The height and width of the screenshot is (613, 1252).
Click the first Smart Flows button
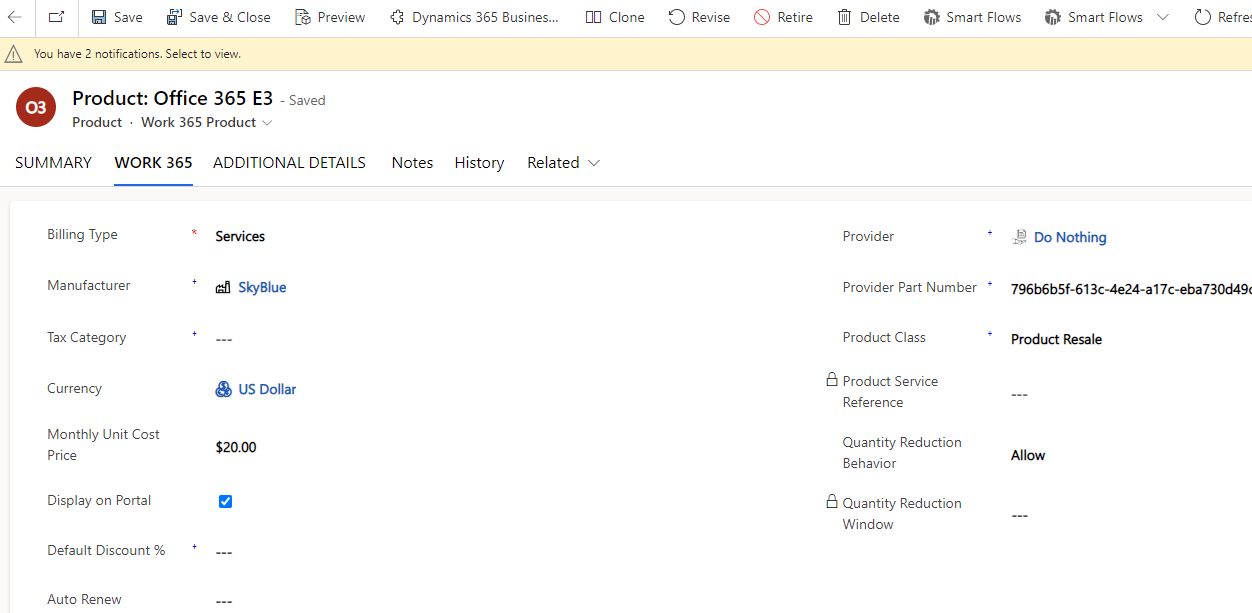pos(972,17)
